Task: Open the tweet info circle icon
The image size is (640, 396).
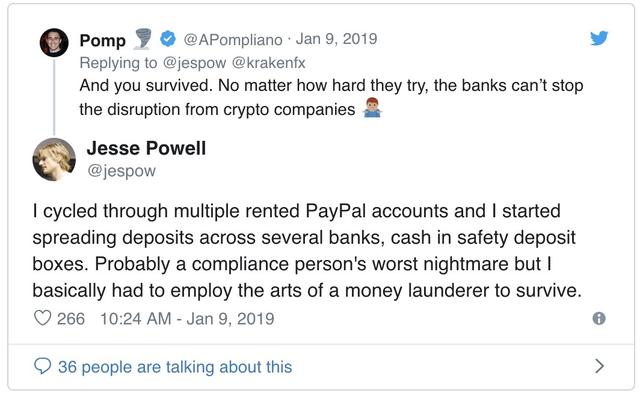Action: pos(599,318)
